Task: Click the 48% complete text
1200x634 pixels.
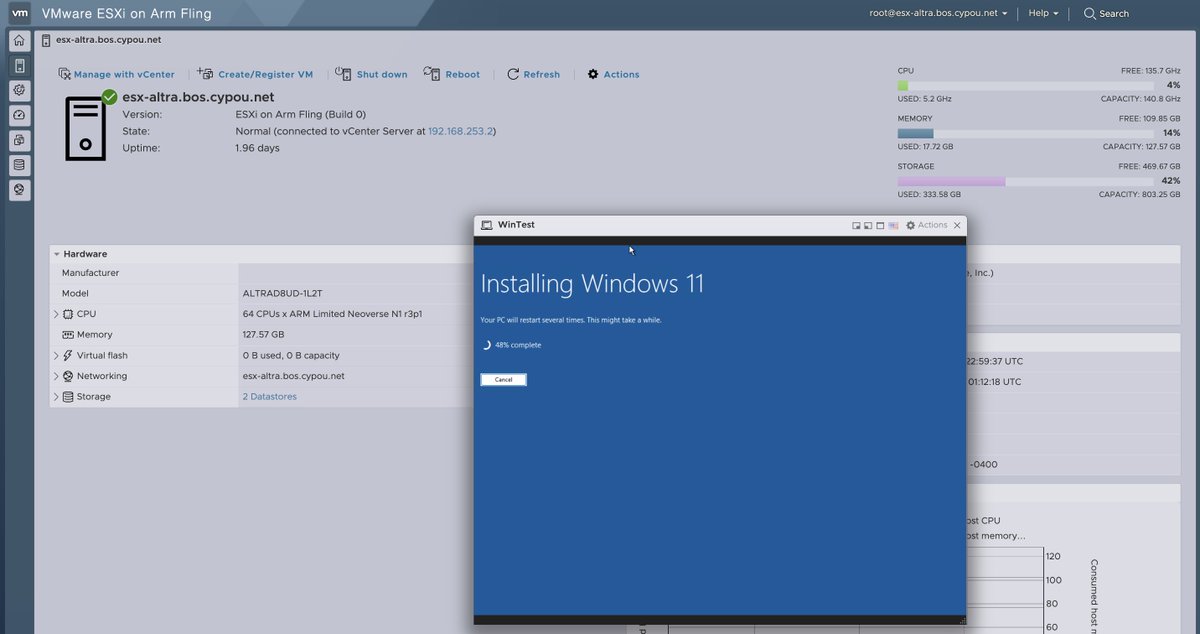Action: coord(518,345)
